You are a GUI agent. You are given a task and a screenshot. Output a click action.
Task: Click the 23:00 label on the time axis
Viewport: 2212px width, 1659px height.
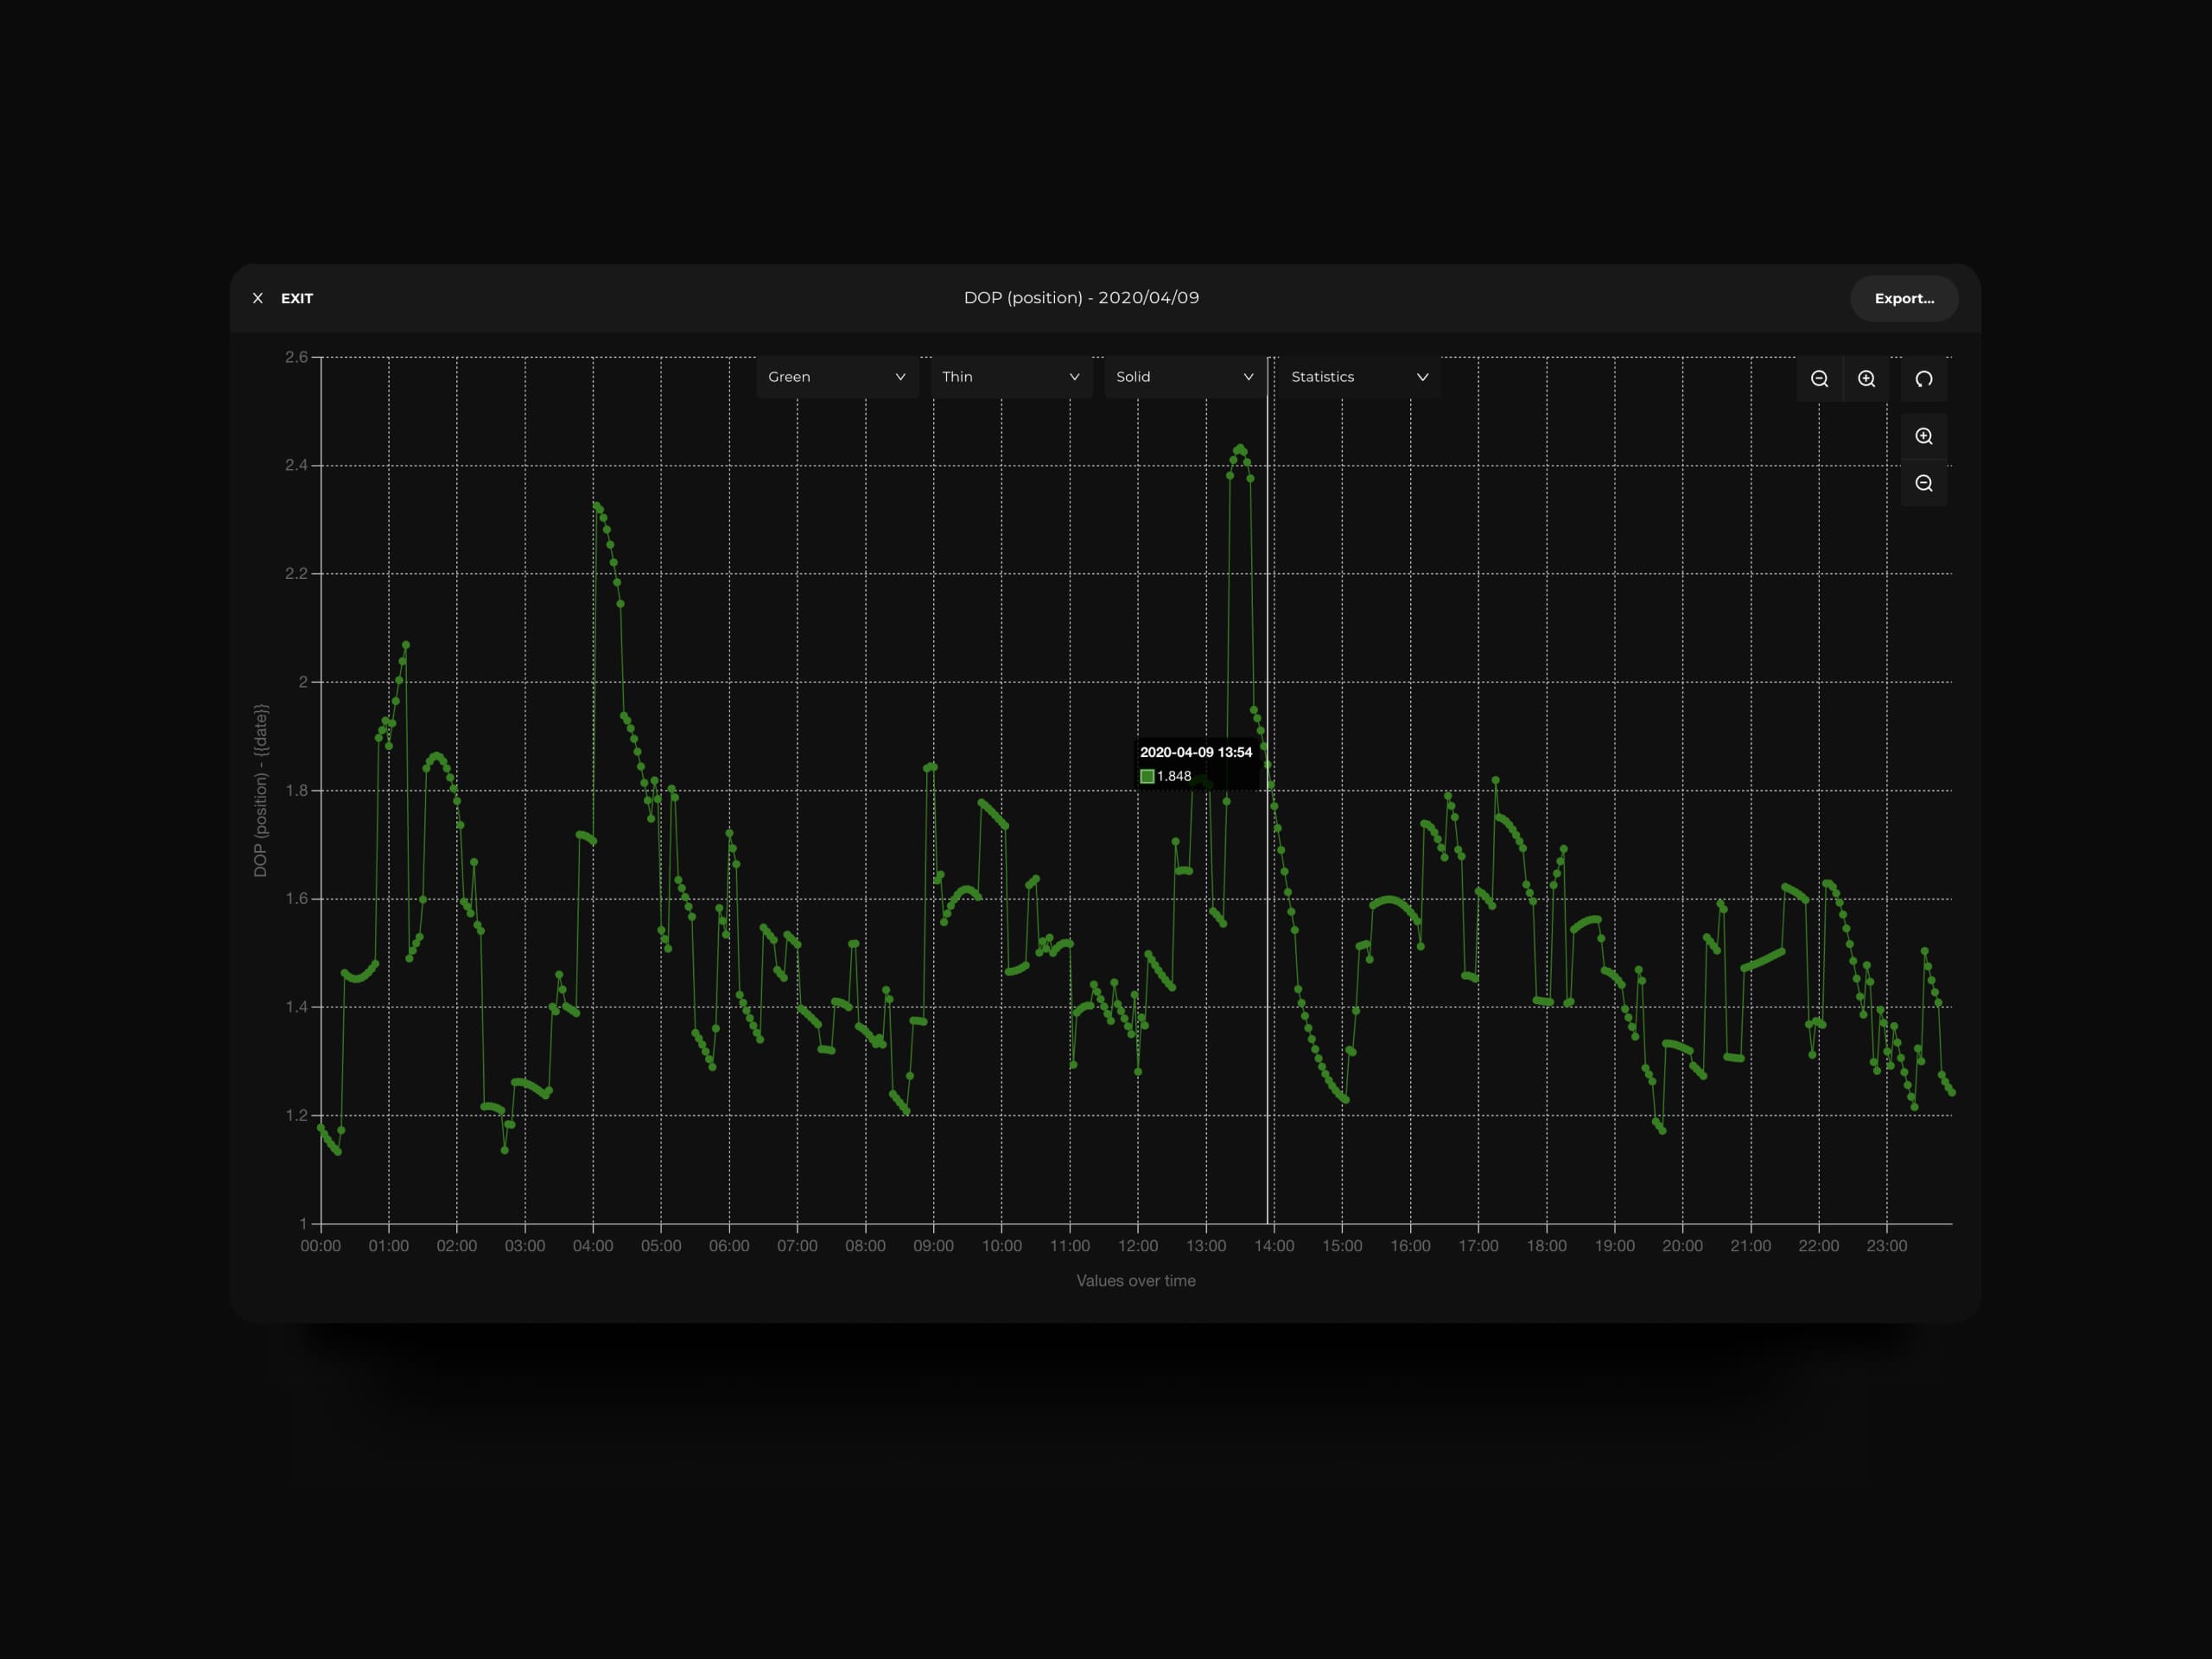(x=1886, y=1246)
